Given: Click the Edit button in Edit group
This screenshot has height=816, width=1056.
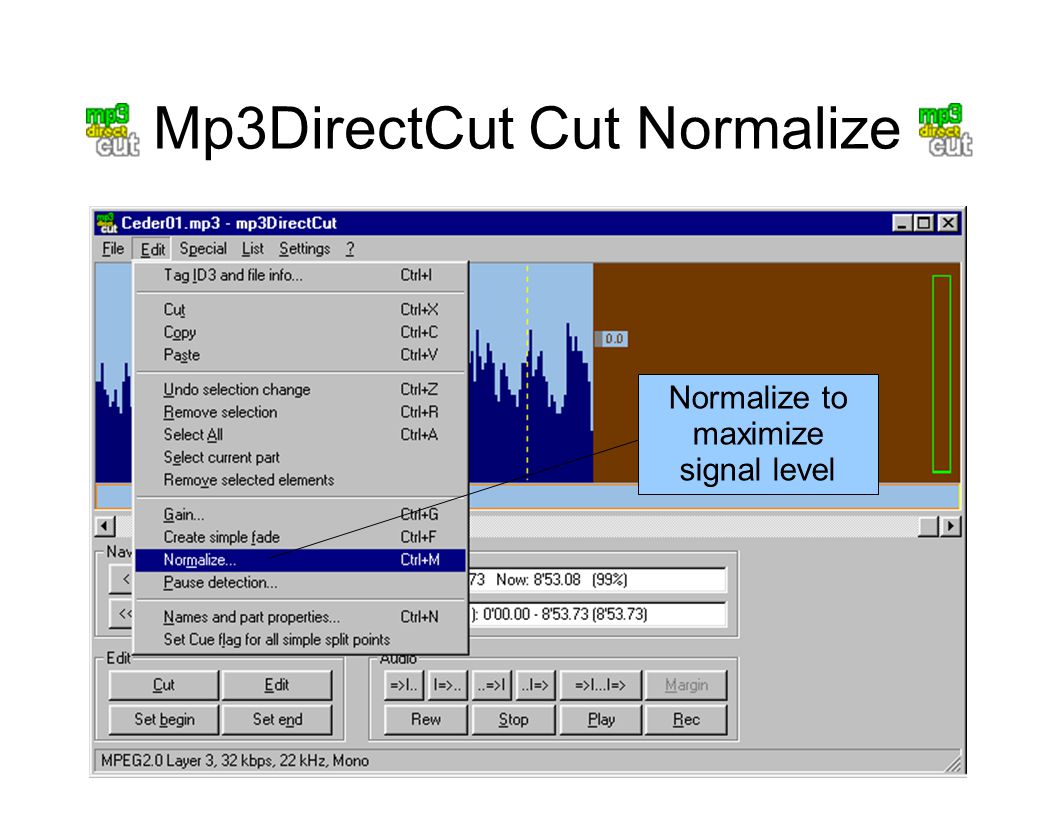Looking at the screenshot, I should [x=277, y=685].
